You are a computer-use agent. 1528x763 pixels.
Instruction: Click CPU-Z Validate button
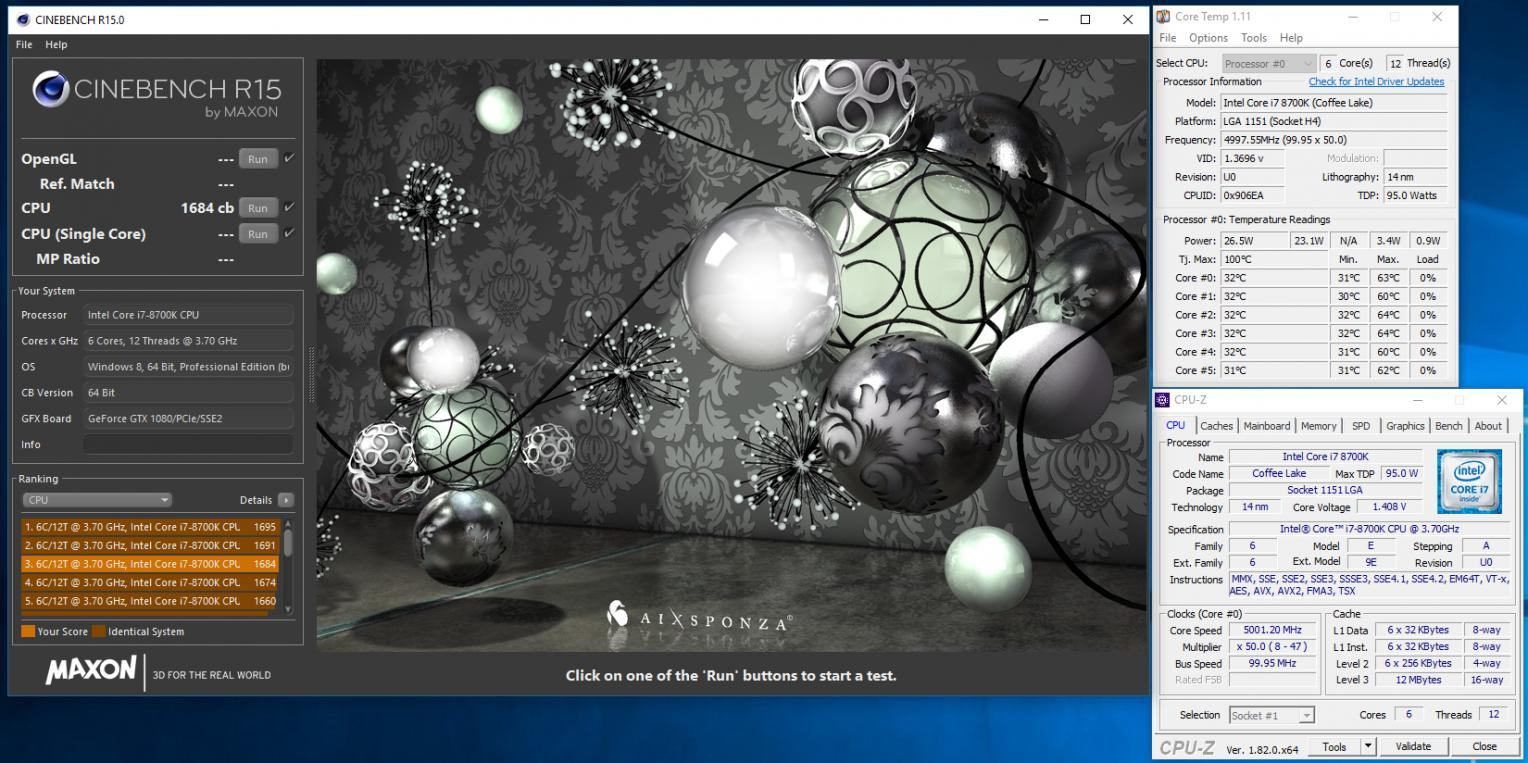(1413, 746)
